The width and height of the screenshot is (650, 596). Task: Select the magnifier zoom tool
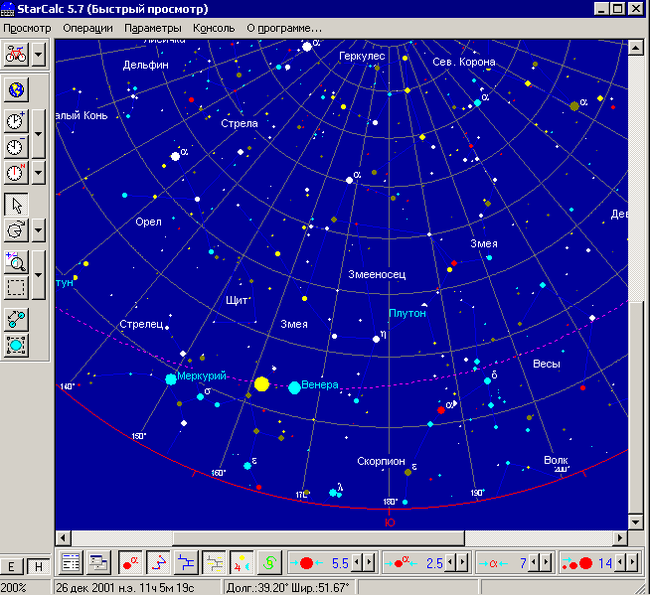pos(16,262)
